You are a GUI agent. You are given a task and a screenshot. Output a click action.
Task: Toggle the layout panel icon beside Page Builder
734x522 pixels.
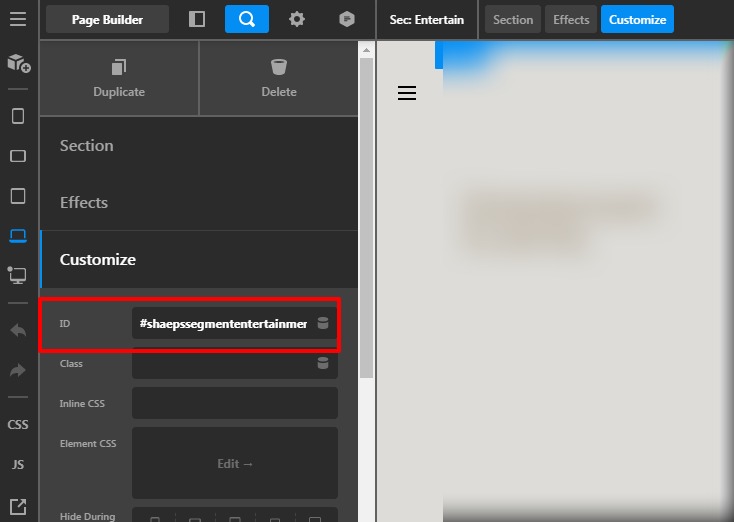[197, 19]
